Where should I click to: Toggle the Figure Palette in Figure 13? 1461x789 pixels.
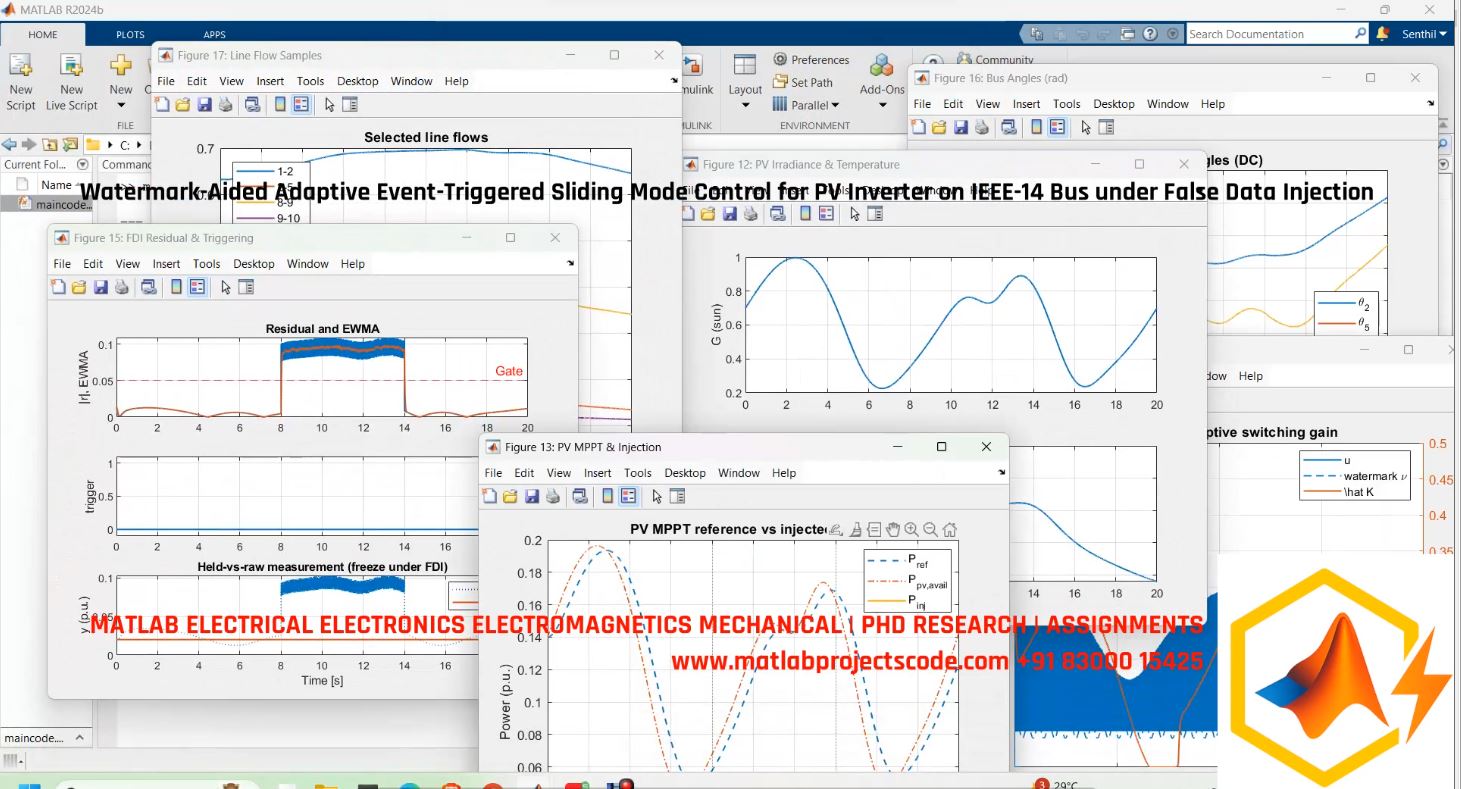pos(607,496)
